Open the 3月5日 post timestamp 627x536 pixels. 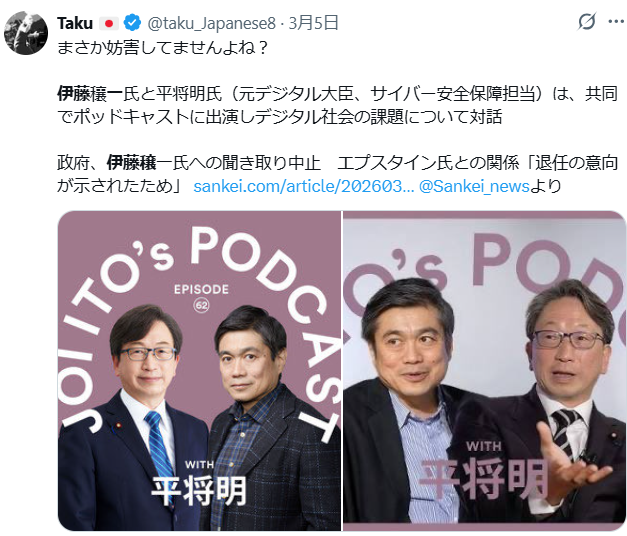[x=314, y=23]
